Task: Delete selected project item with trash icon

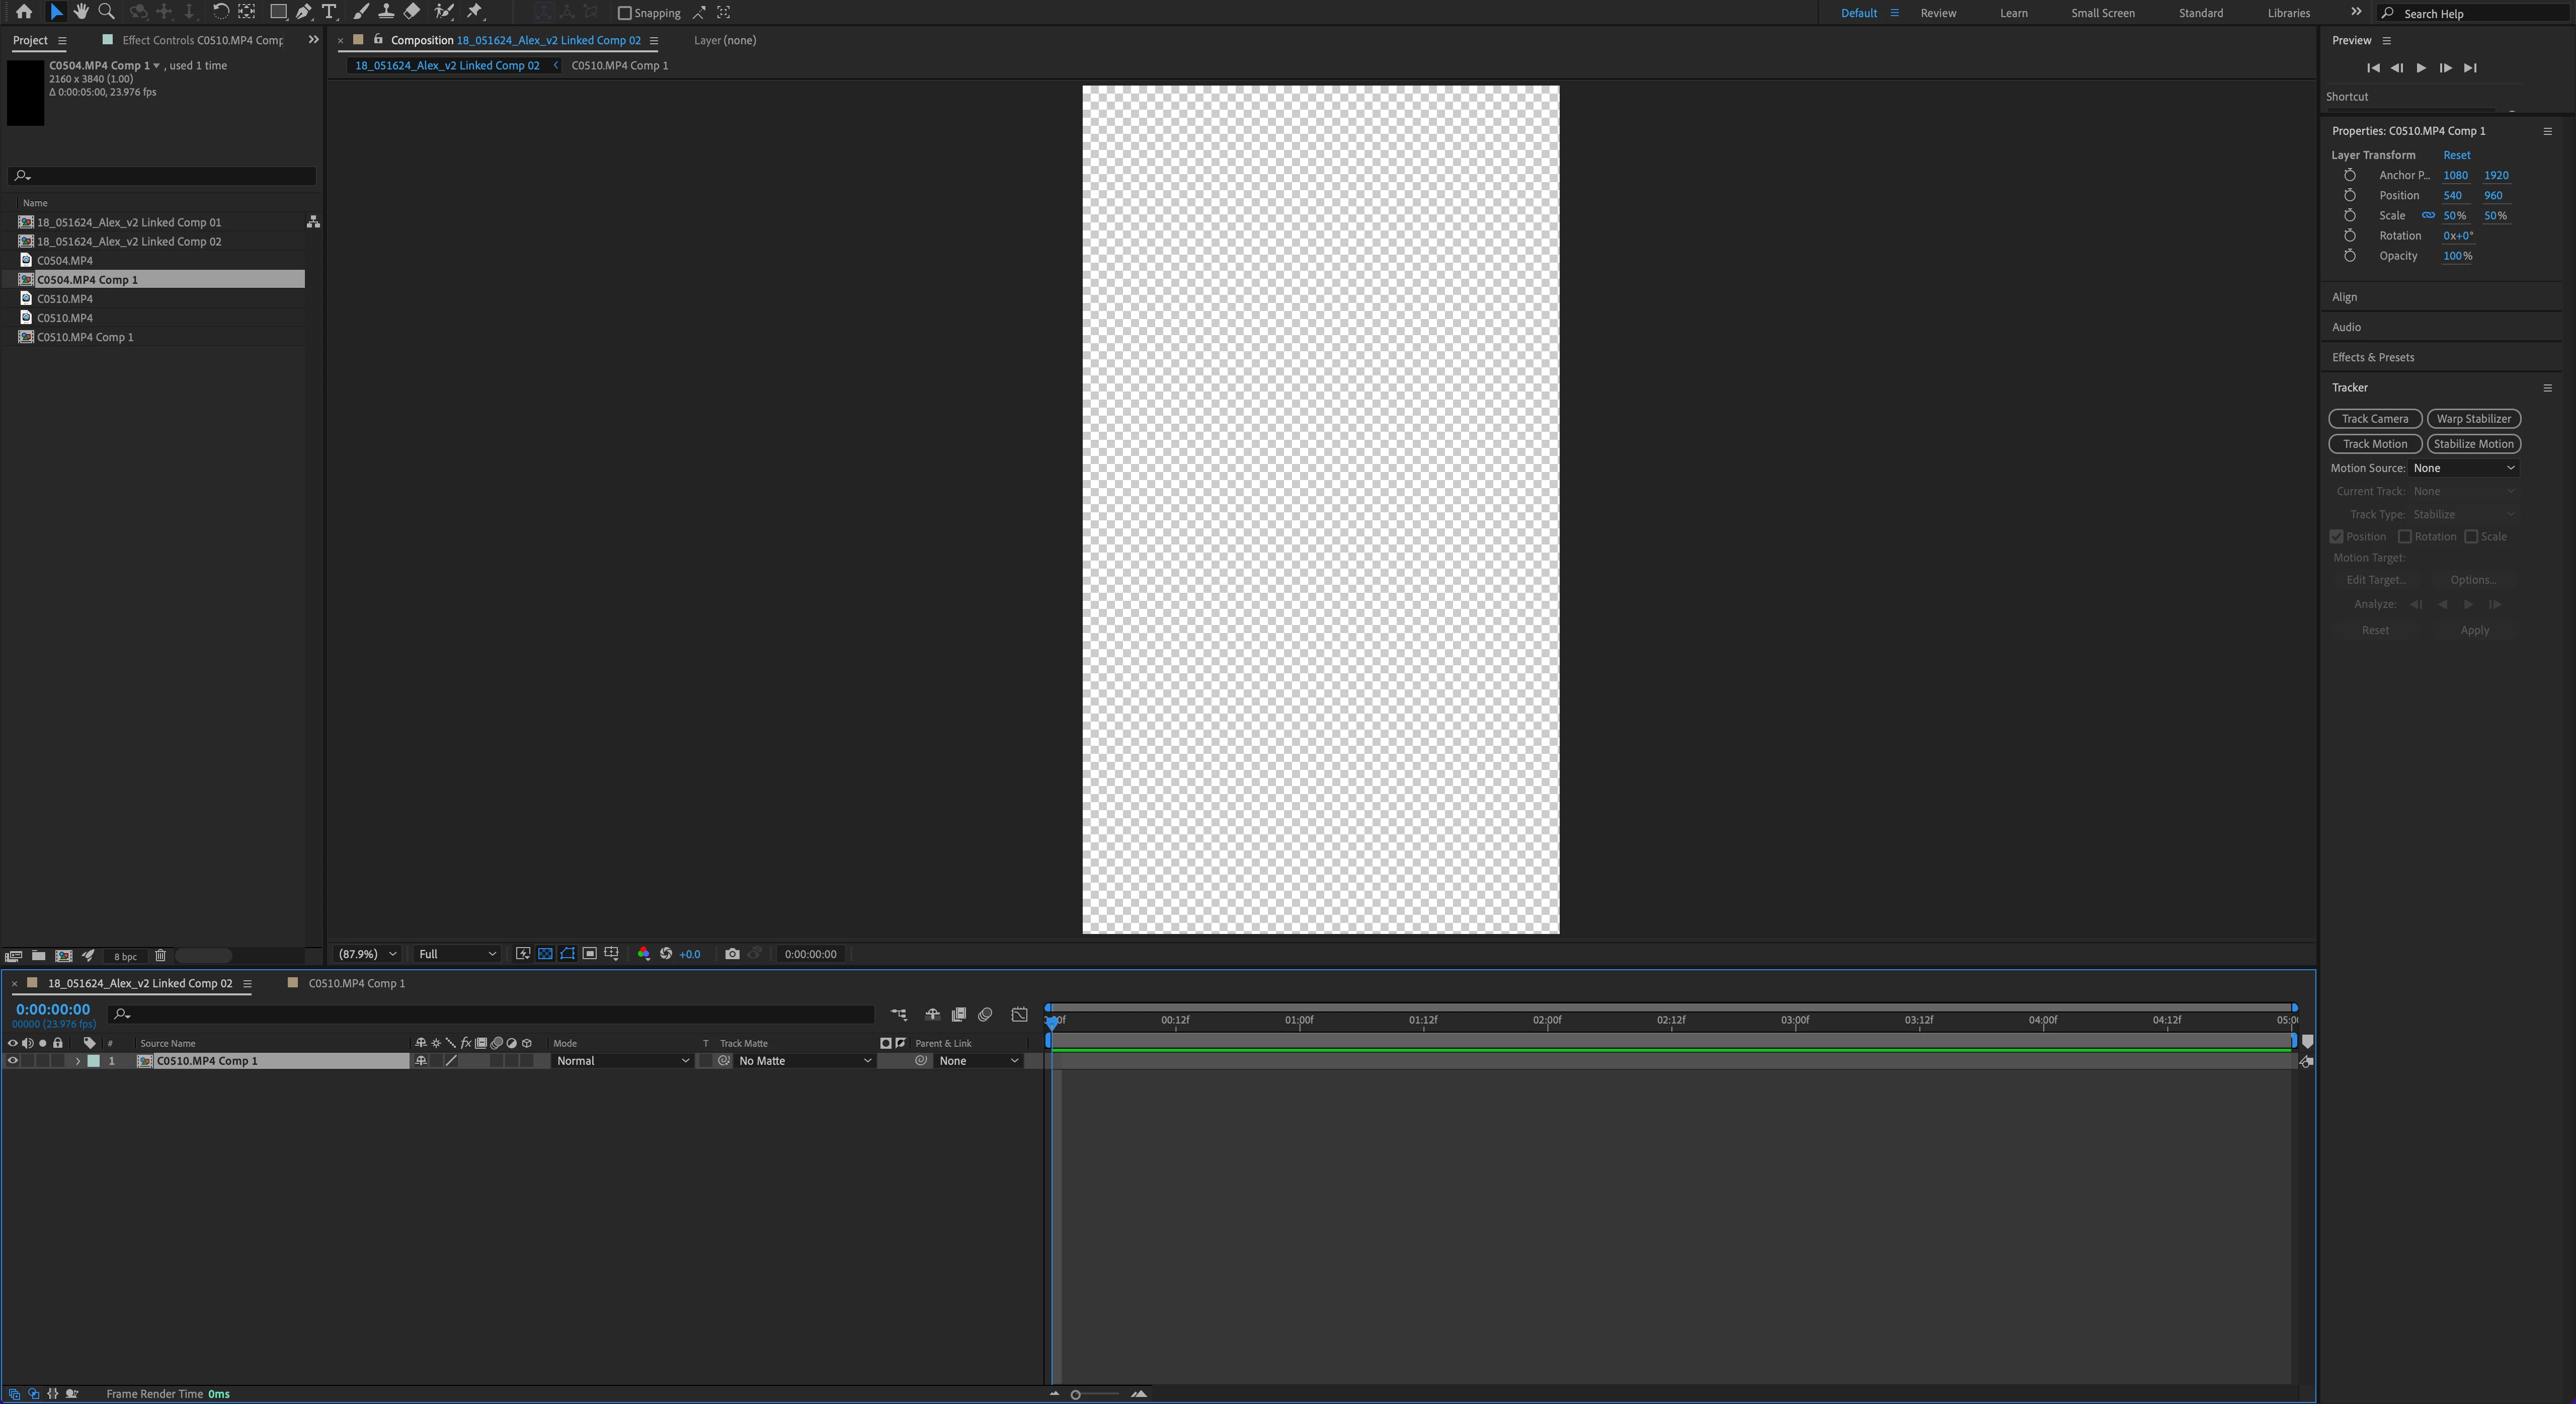Action: pyautogui.click(x=160, y=956)
